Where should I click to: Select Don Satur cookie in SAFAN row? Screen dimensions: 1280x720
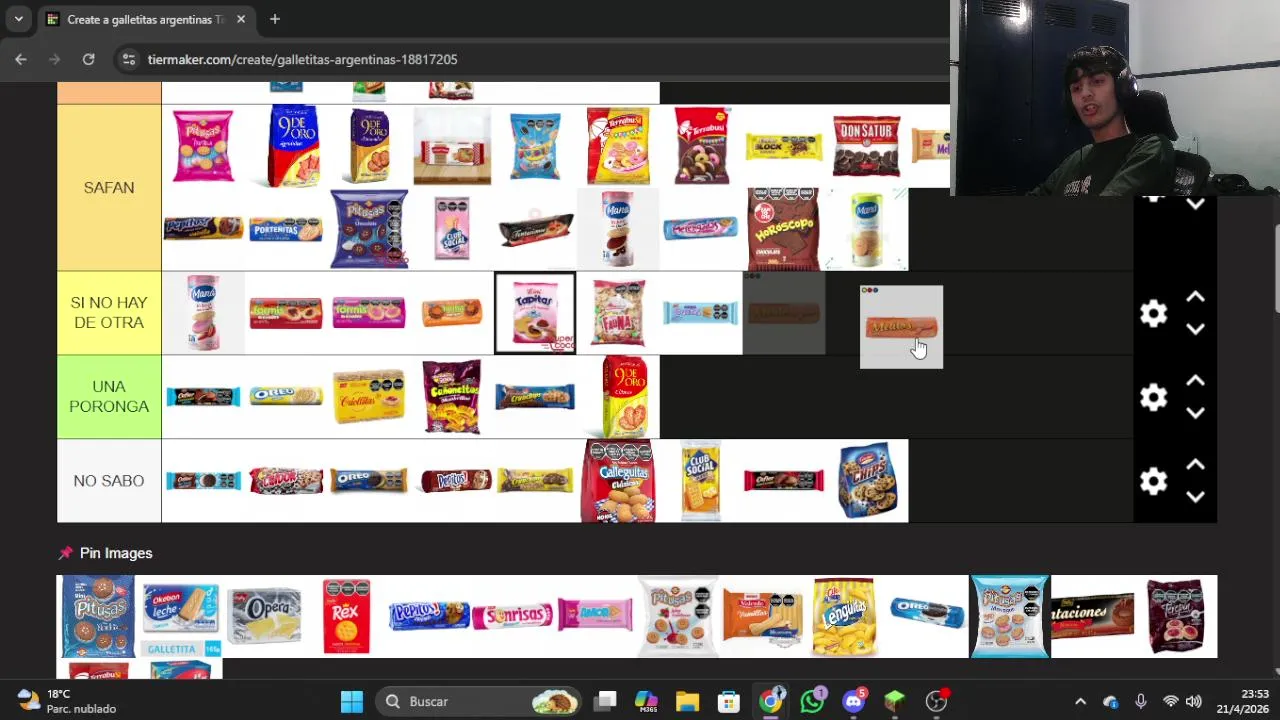tap(867, 146)
